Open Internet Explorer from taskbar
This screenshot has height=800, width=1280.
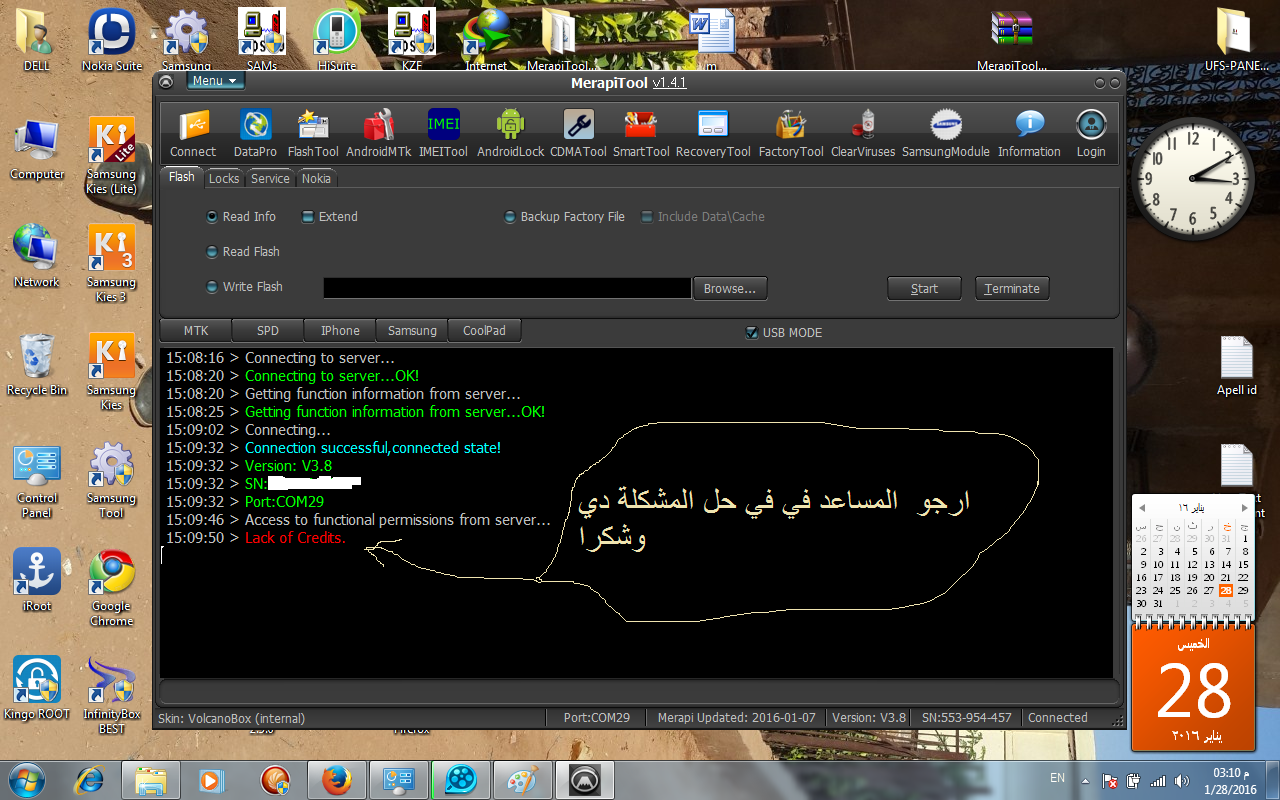(x=91, y=779)
